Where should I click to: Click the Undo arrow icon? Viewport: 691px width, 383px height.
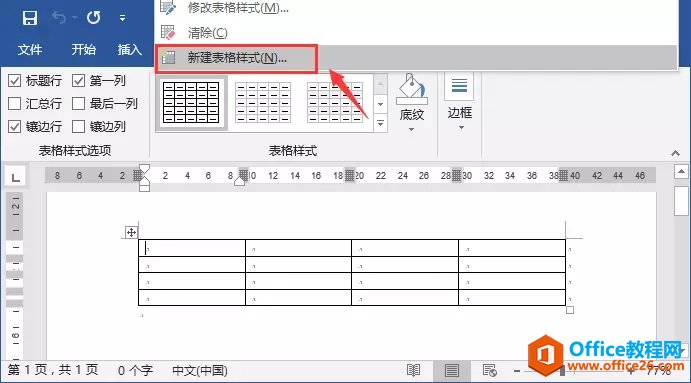click(x=59, y=18)
